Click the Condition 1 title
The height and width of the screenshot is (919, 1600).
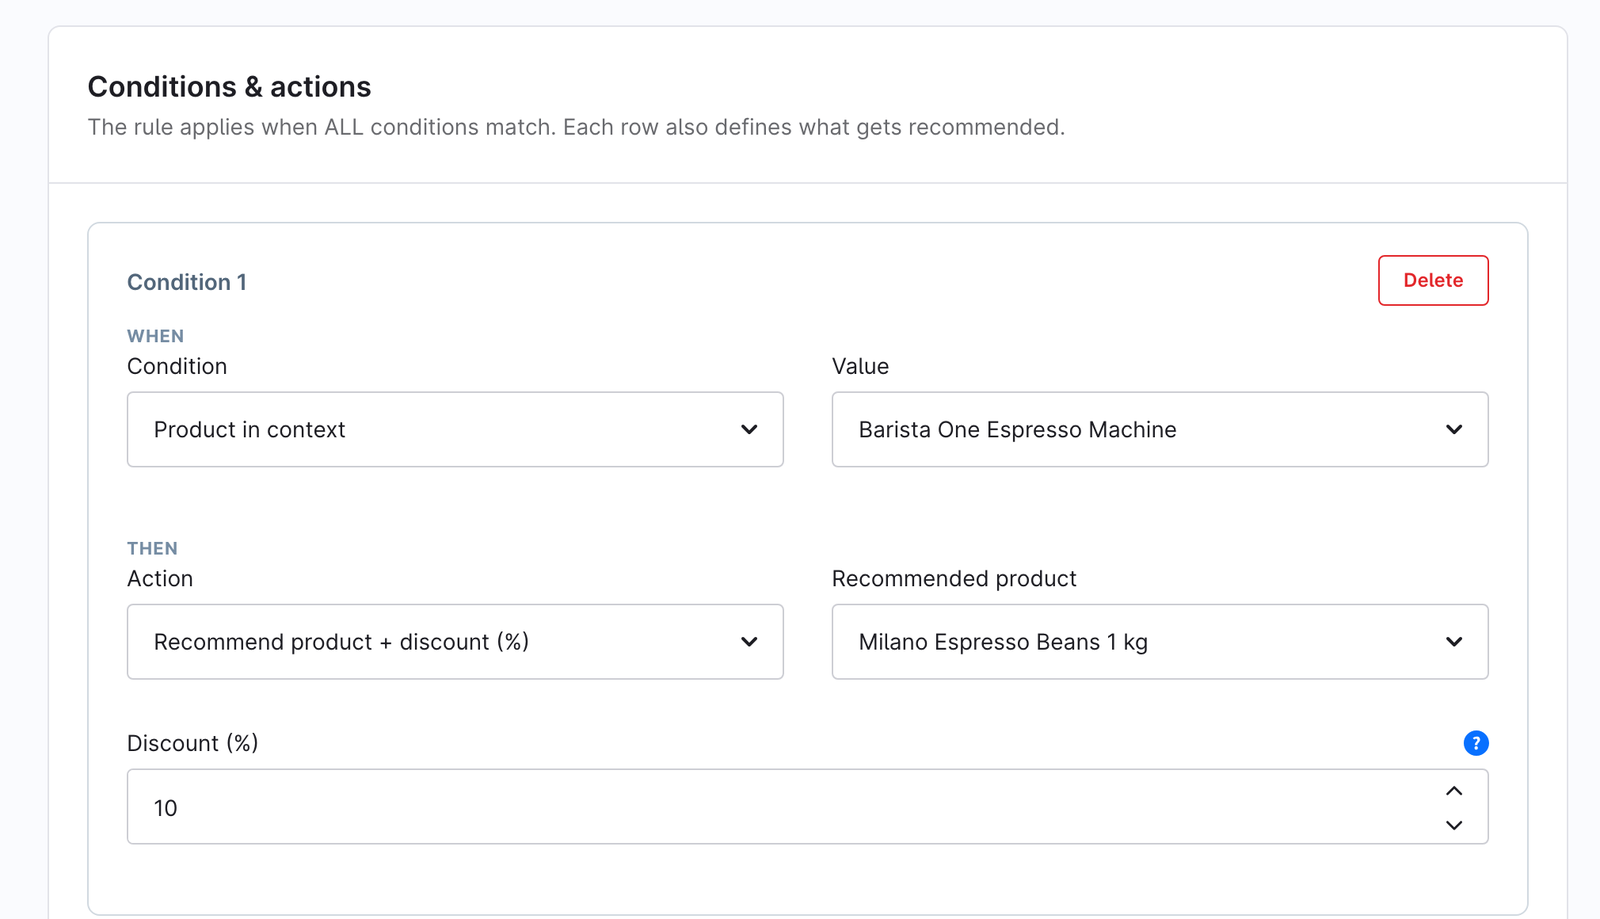(187, 282)
